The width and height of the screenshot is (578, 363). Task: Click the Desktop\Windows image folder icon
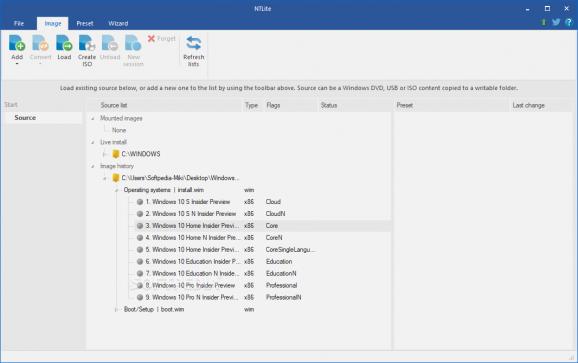click(x=116, y=178)
